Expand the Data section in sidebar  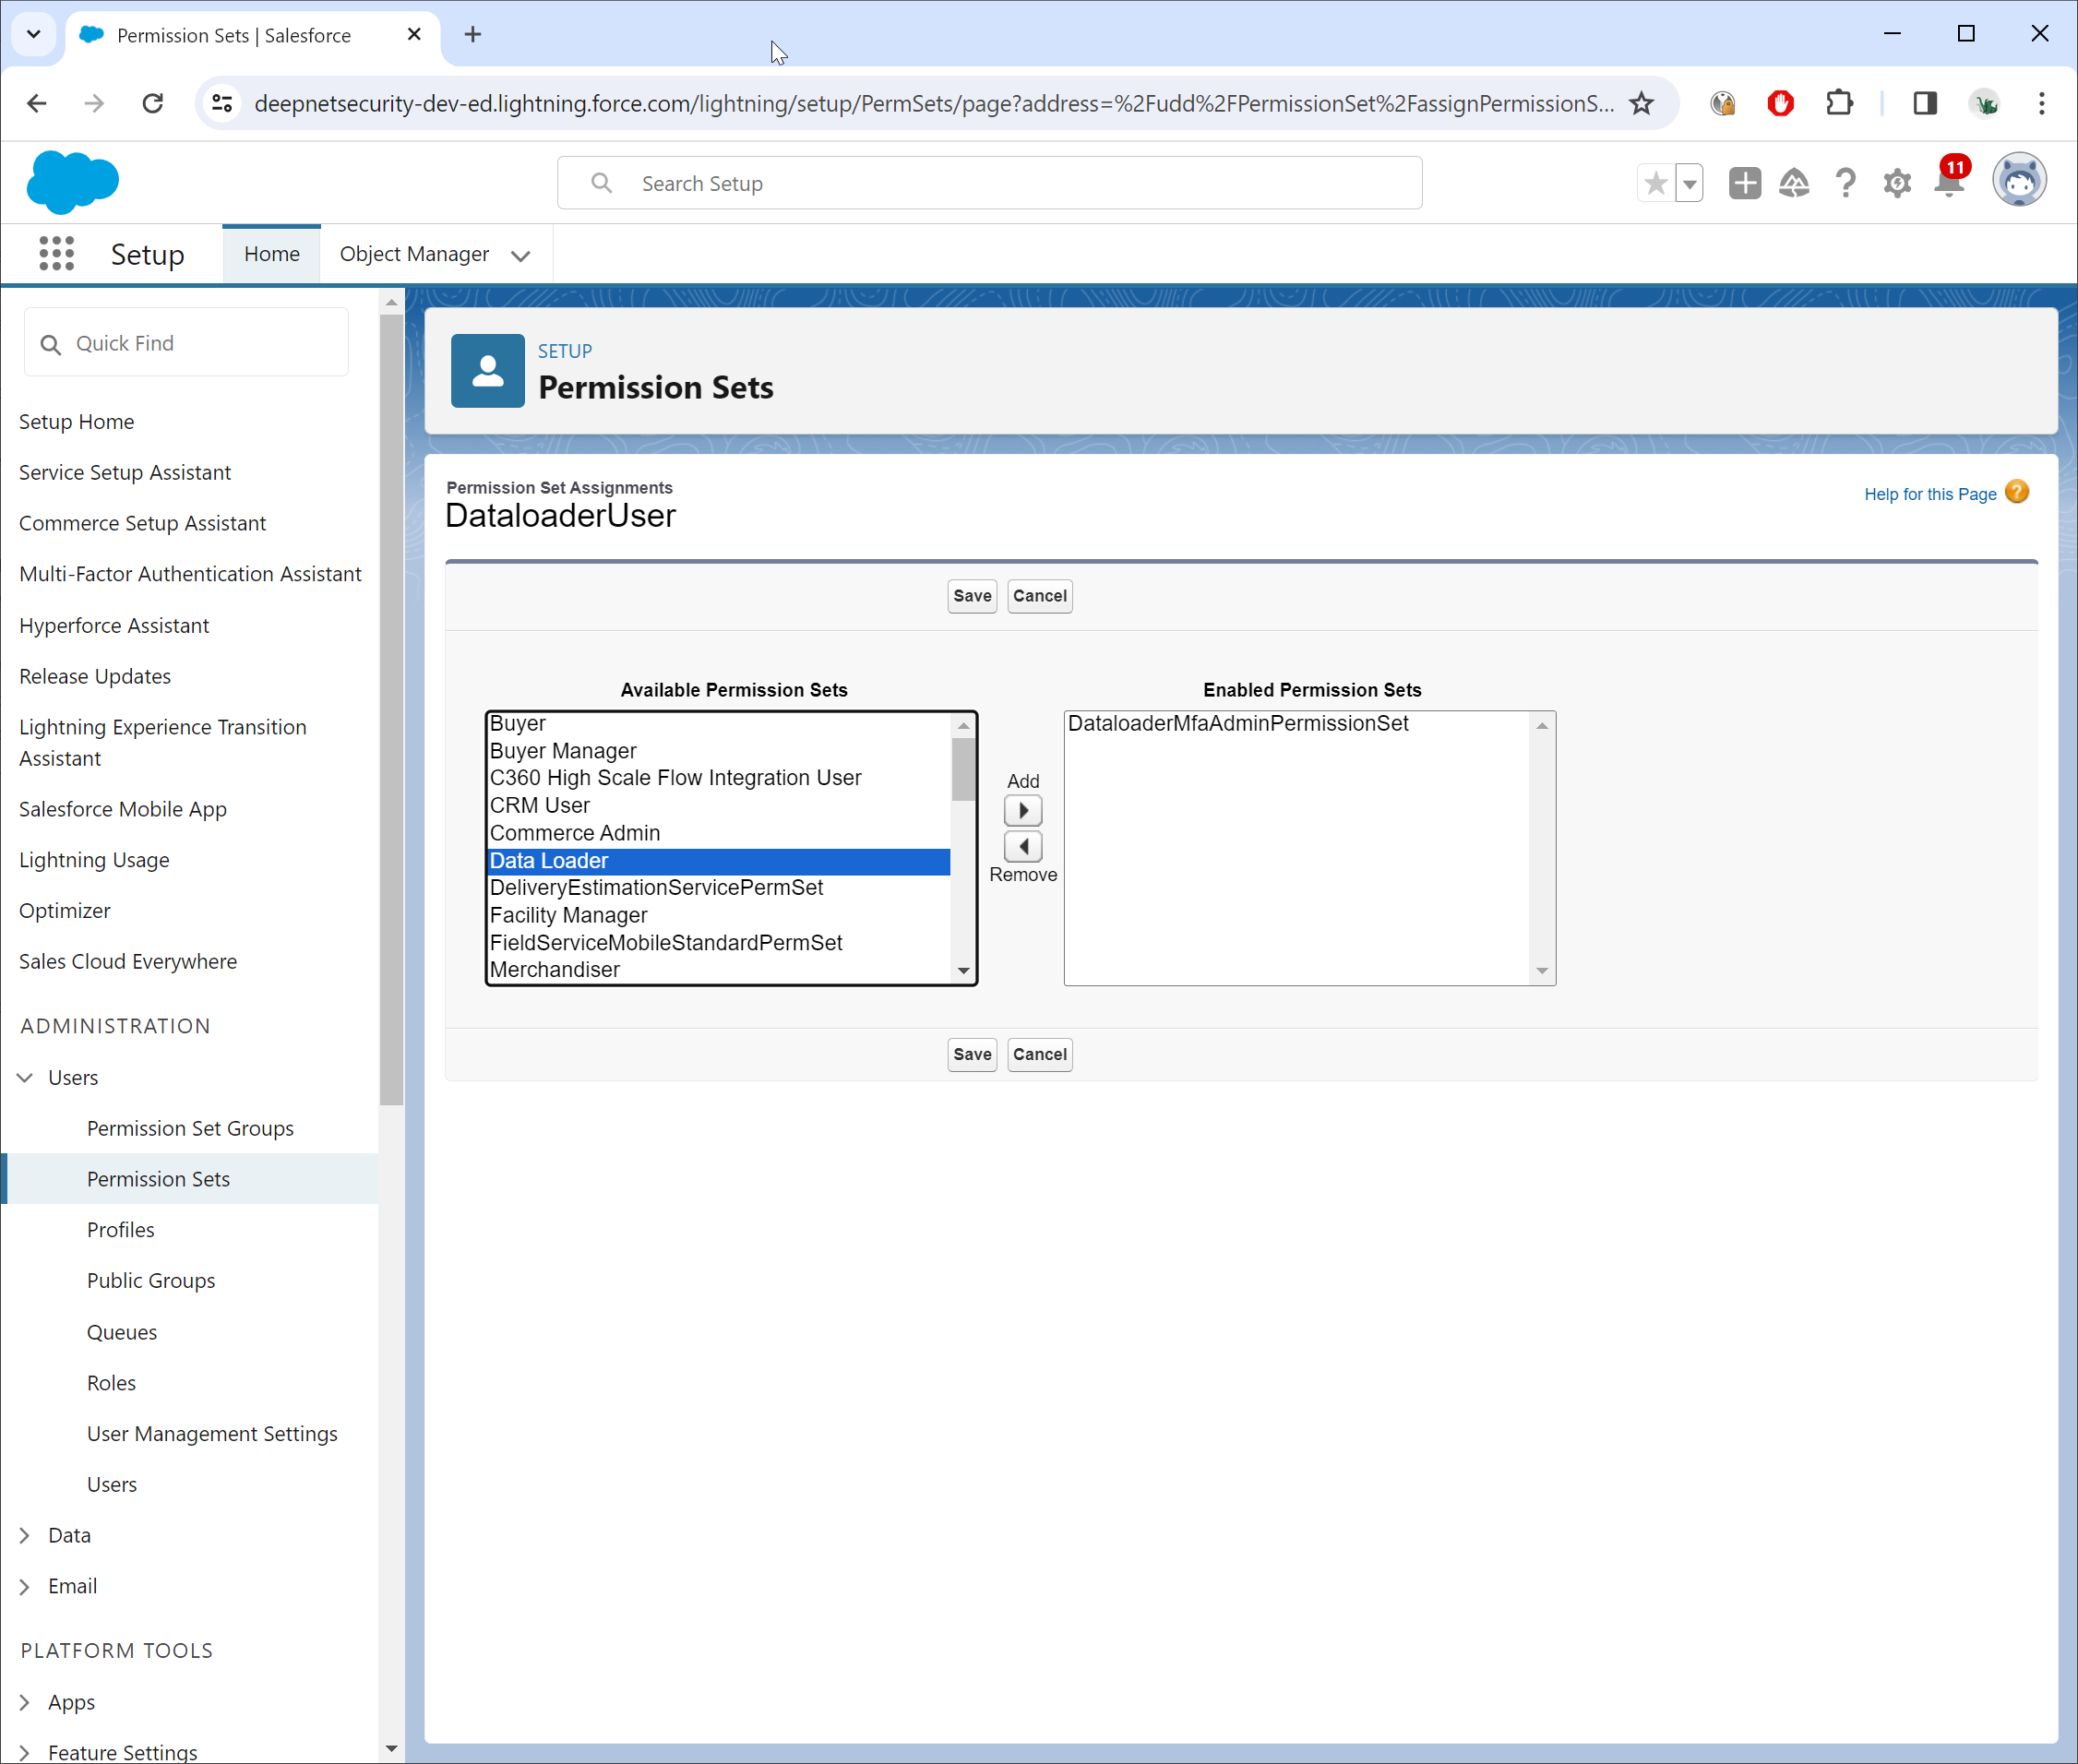point(25,1535)
